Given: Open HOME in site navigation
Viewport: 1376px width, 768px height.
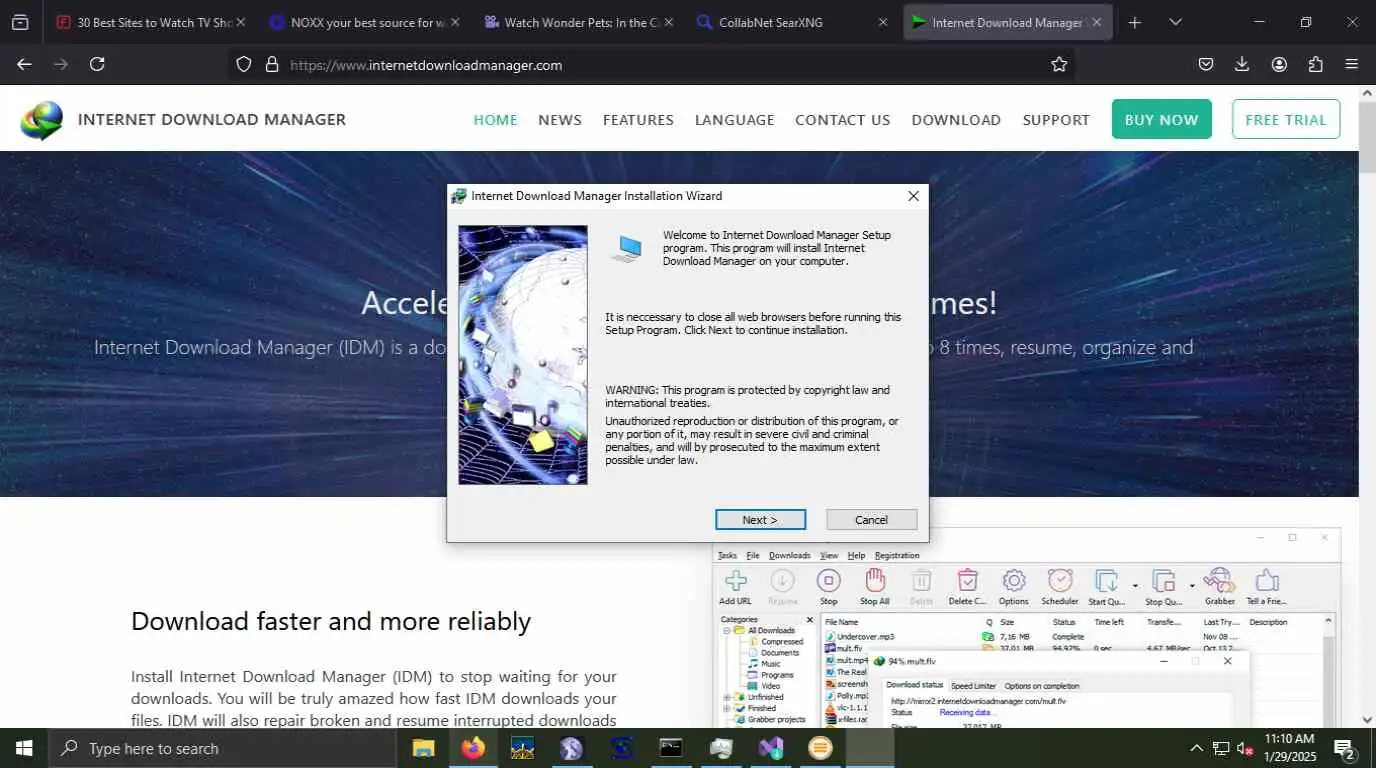Looking at the screenshot, I should point(495,120).
